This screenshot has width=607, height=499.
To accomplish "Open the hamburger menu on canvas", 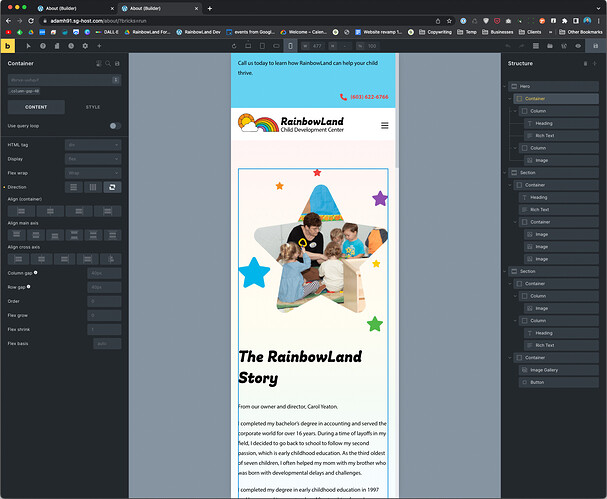I will (x=384, y=125).
